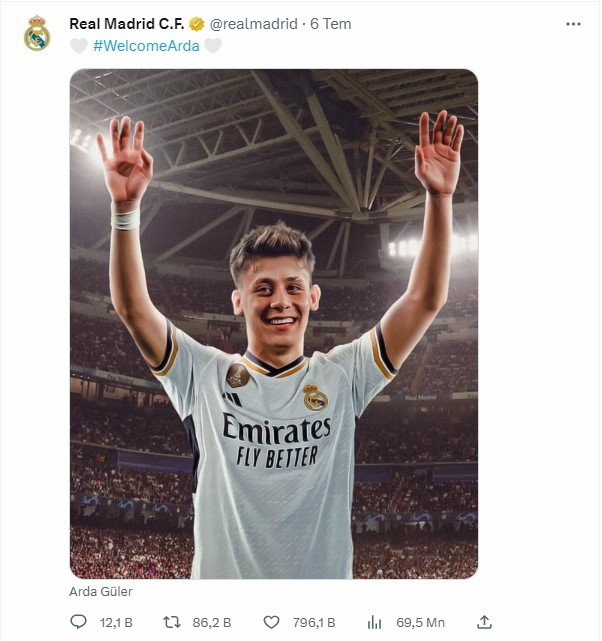The height and width of the screenshot is (641, 602).
Task: Toggle the retweet arrows icon
Action: point(172,622)
